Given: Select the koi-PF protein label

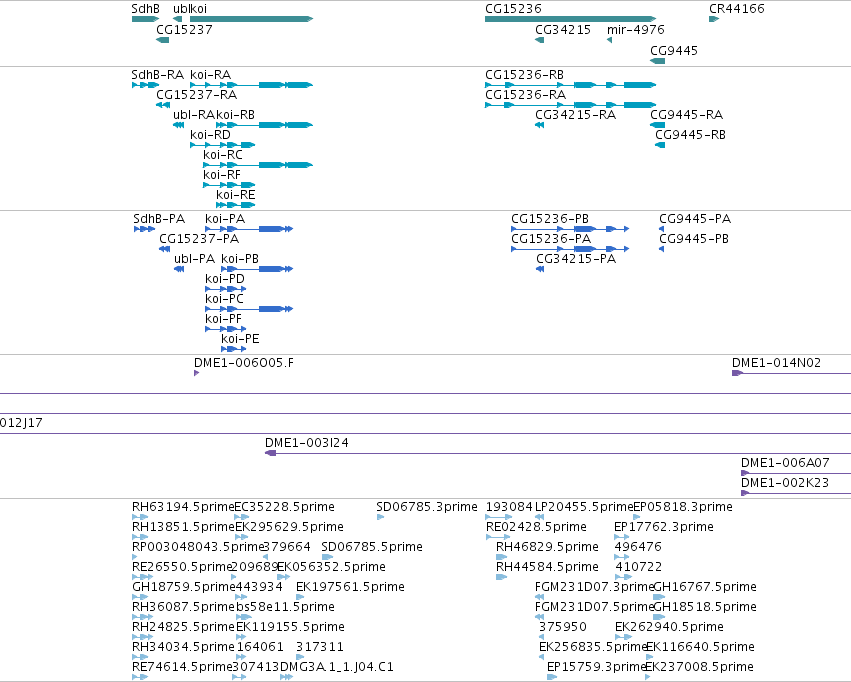Looking at the screenshot, I should click(223, 320).
